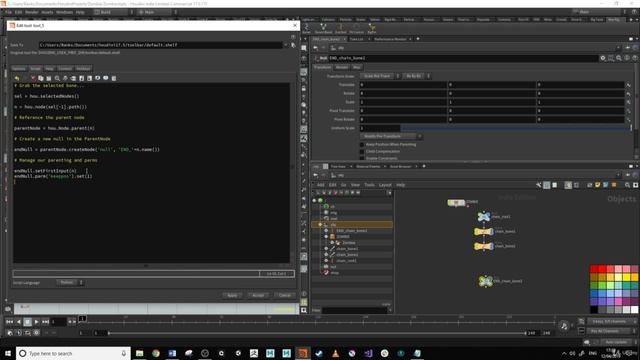Screen dimensions: 640x360
Task: Click the bright red swatch in the color palette
Action: pyautogui.click(x=602, y=269)
